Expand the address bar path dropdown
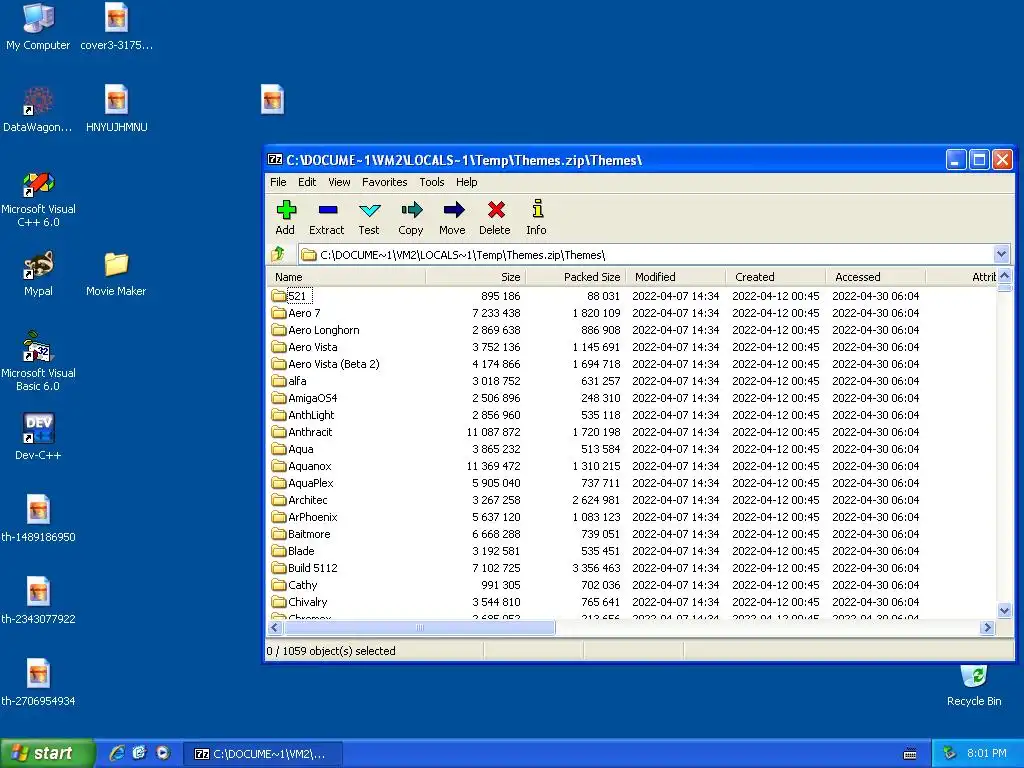Viewport: 1024px width, 768px height. (x=1001, y=254)
